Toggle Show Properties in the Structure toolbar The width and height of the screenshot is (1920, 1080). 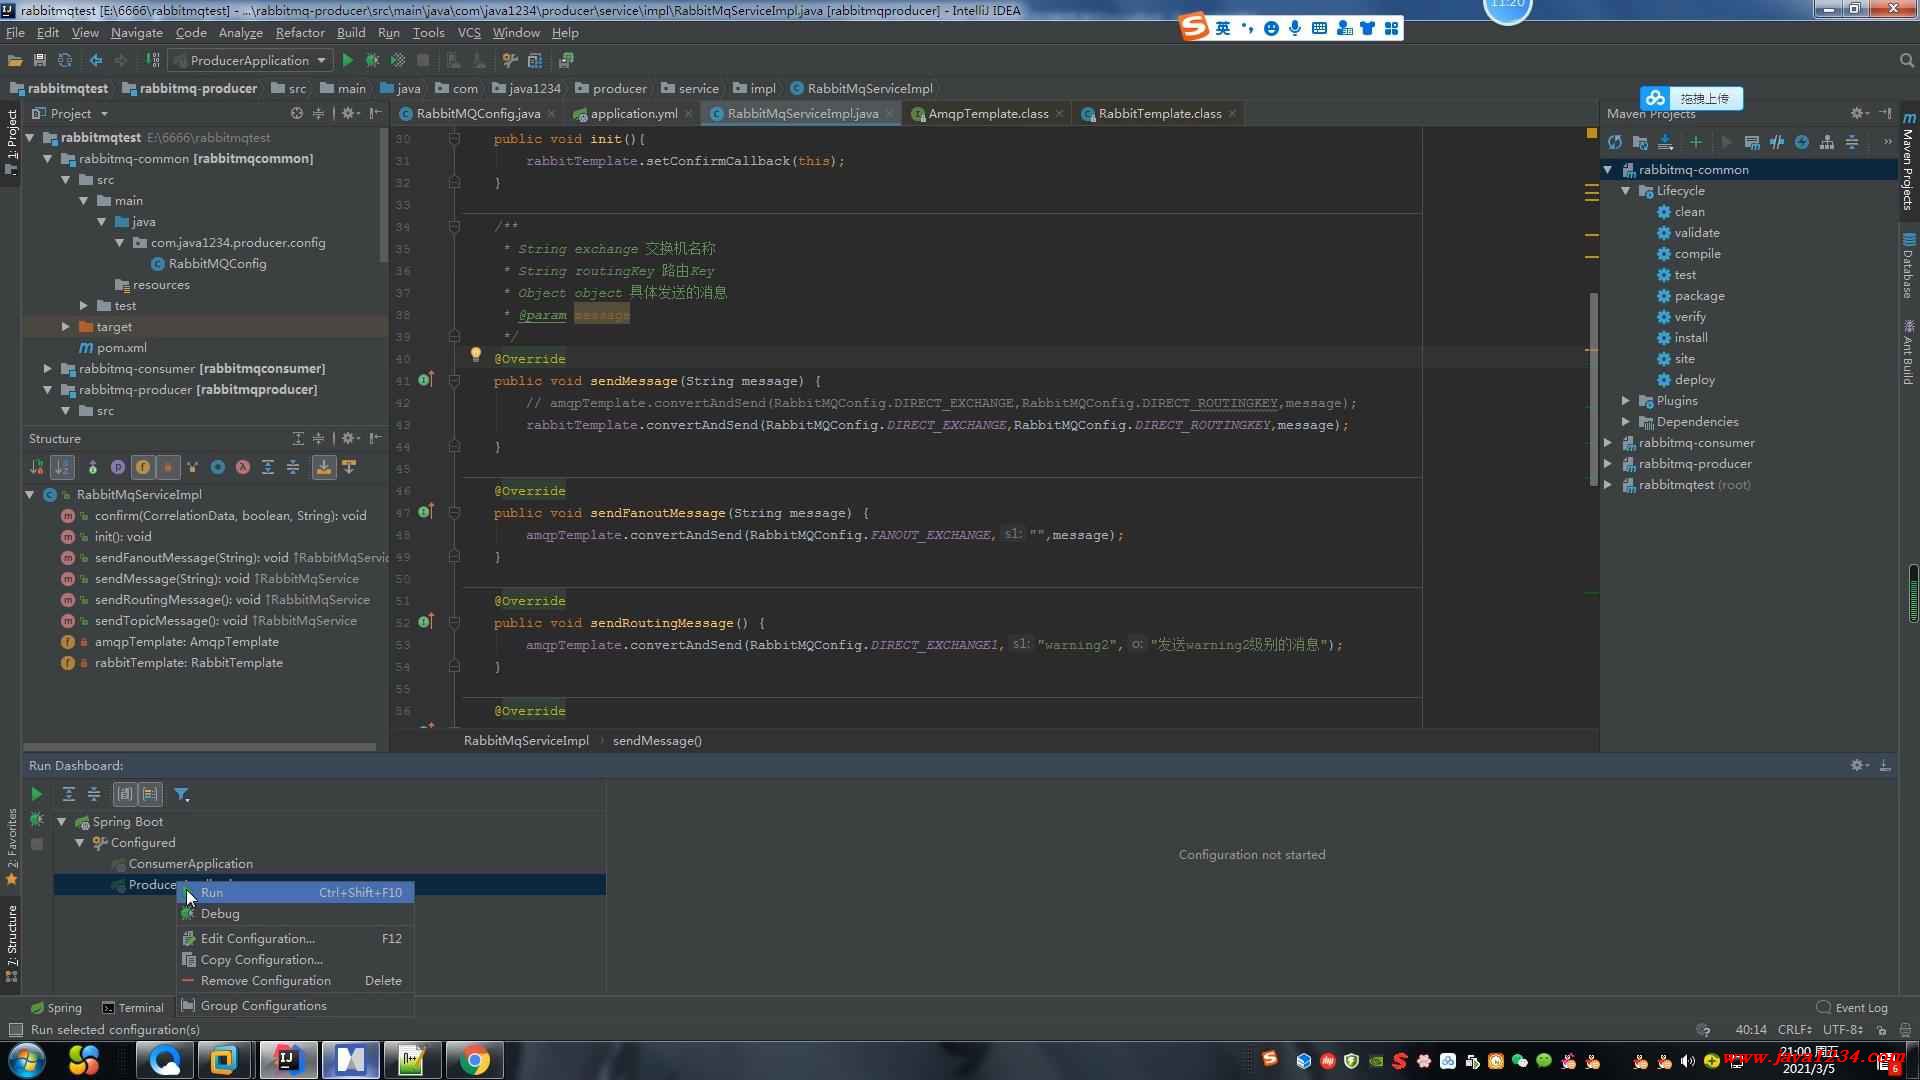(117, 467)
